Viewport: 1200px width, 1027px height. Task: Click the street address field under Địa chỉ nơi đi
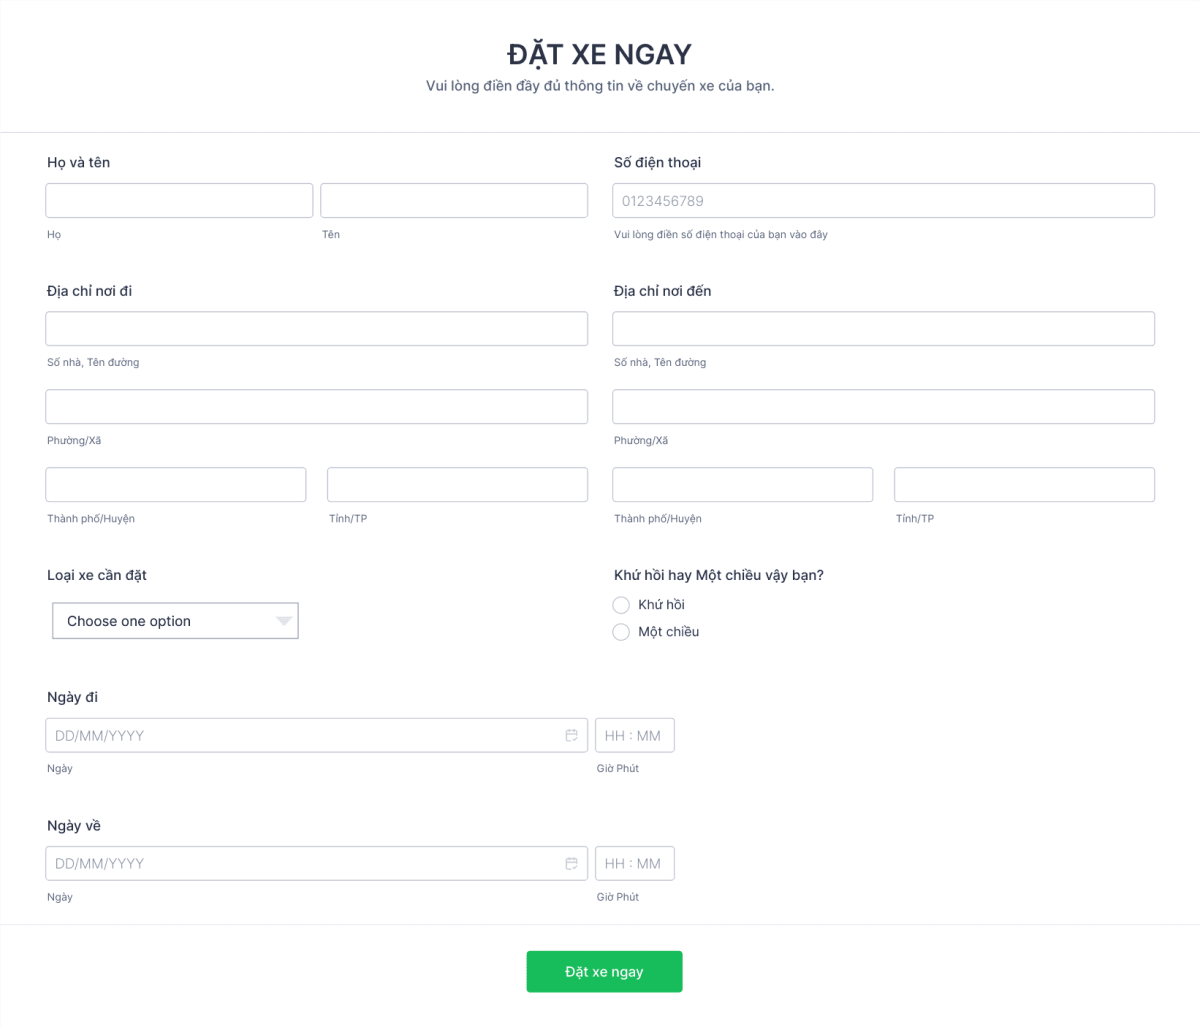coord(316,328)
